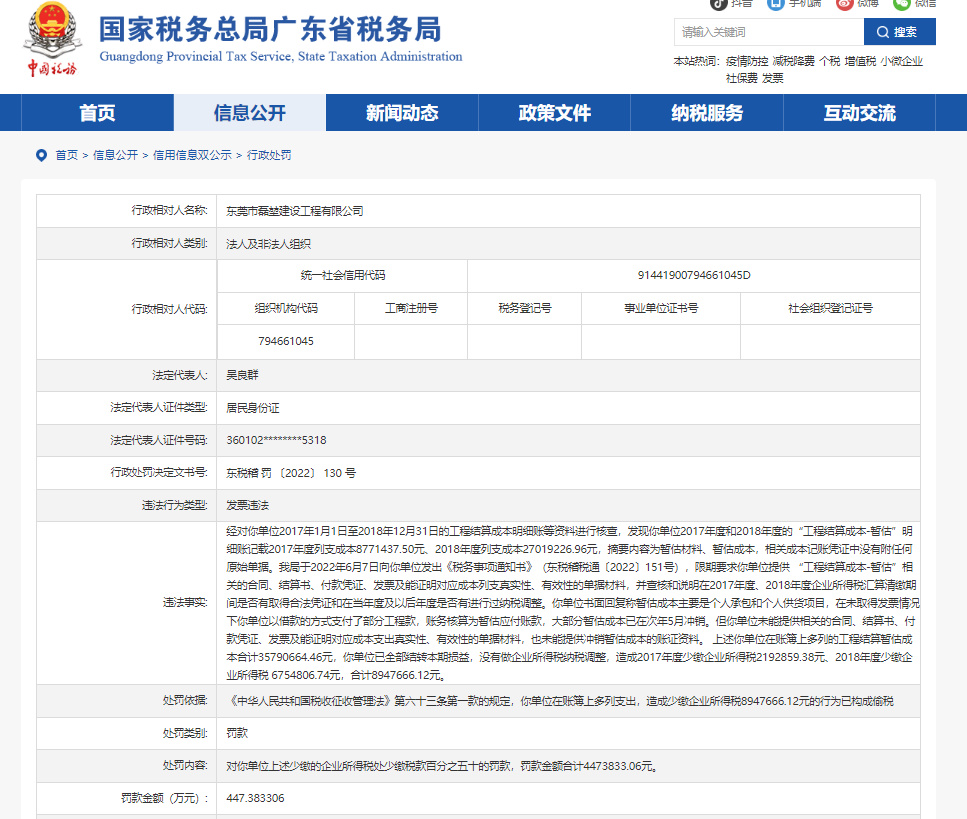Navigate to the 互动交流 tab

click(x=860, y=113)
